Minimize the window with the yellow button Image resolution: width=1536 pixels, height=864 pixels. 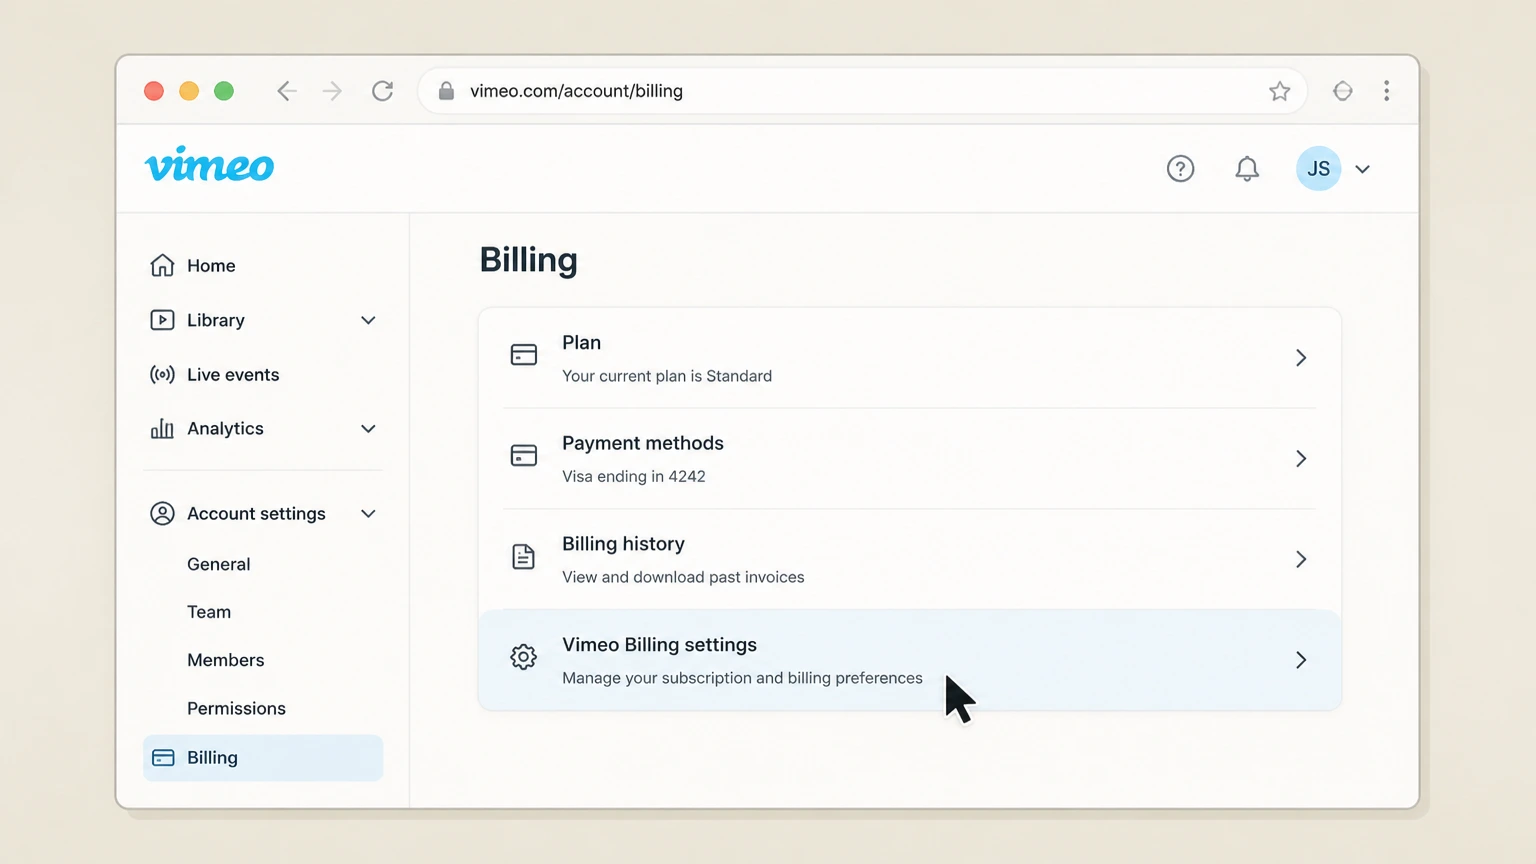pos(189,91)
